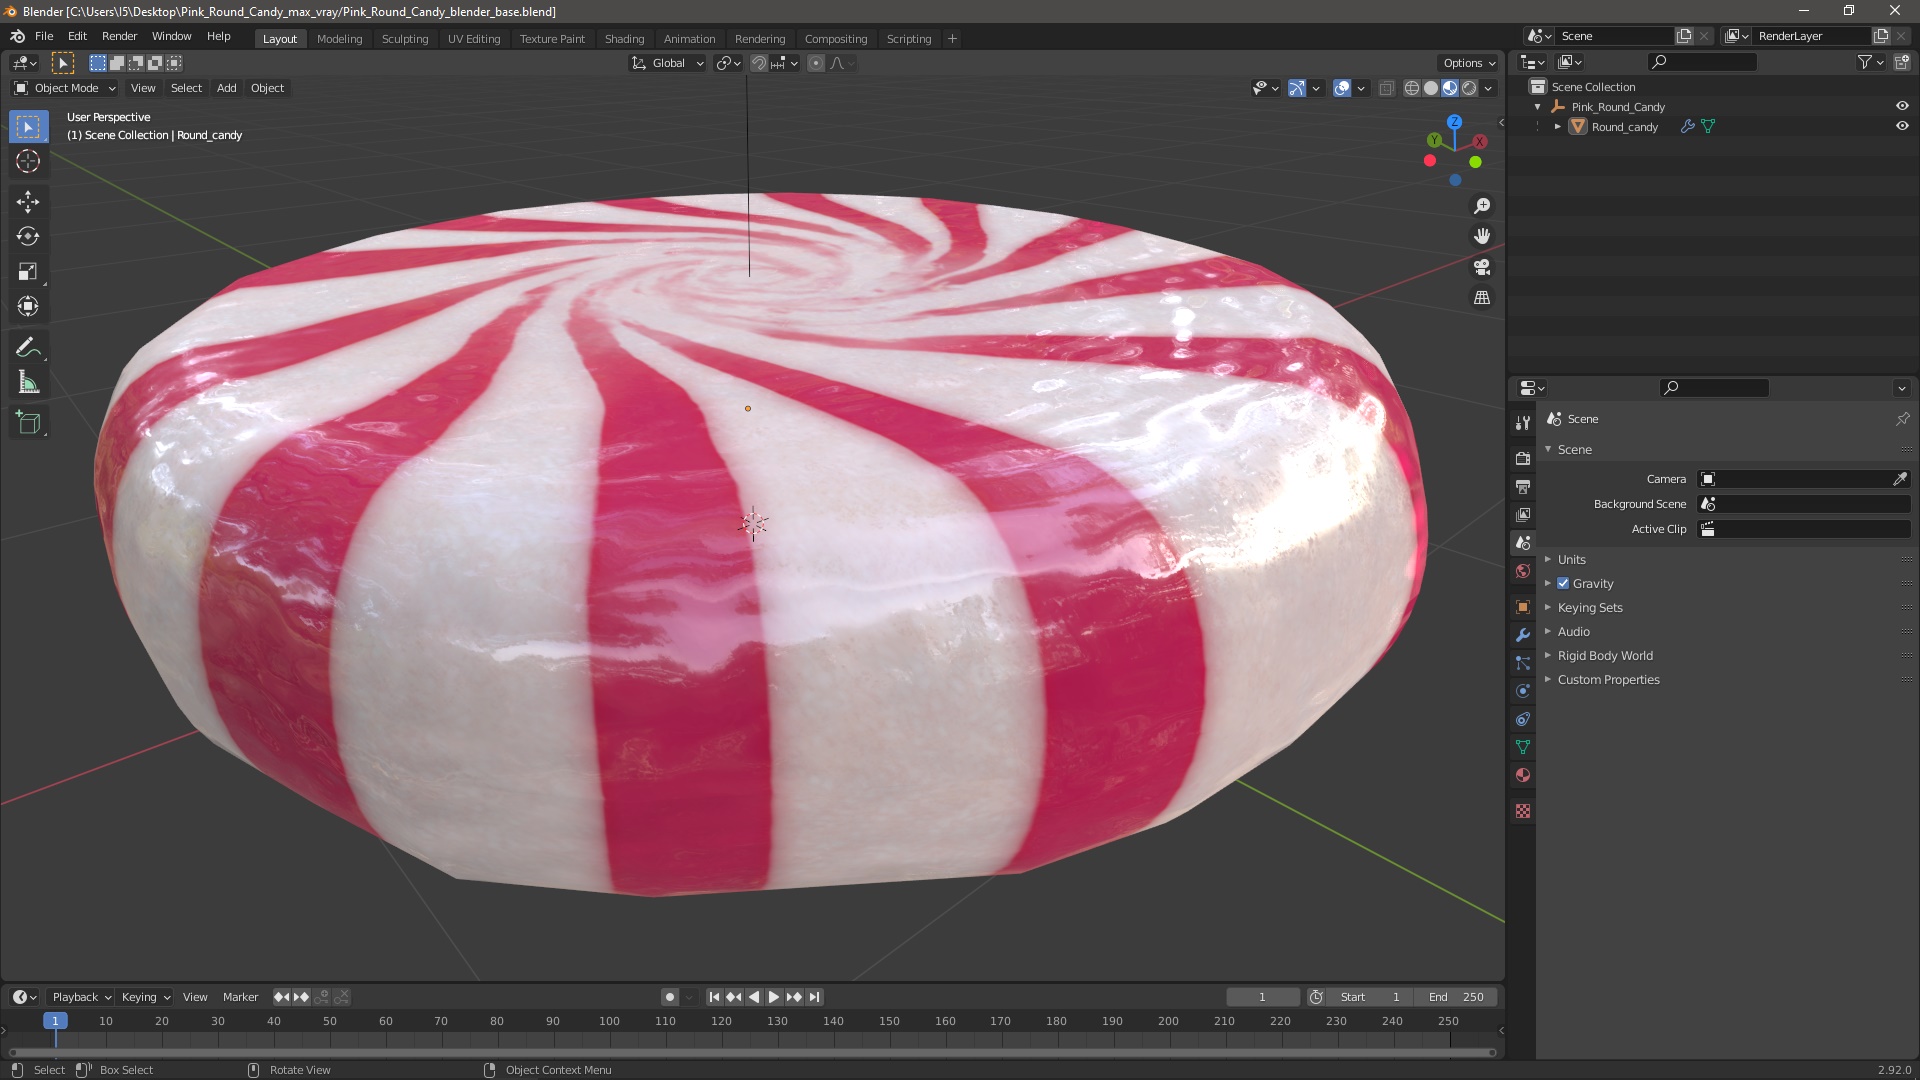Activate the Transform tool
This screenshot has height=1080, width=1920.
(x=28, y=306)
